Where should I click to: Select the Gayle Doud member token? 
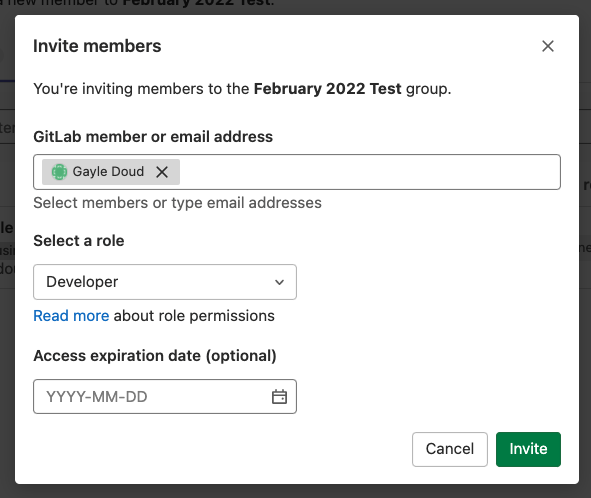pos(111,172)
